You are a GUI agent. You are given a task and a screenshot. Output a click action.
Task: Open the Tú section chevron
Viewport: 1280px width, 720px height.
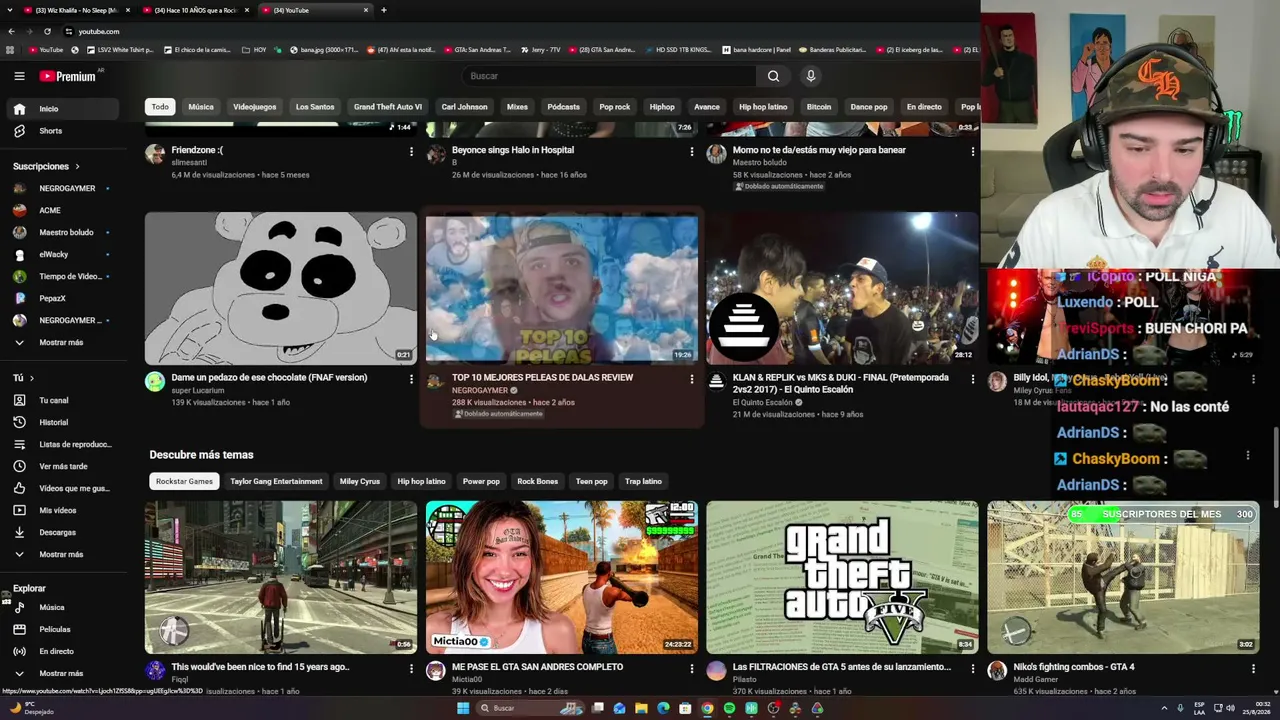pyautogui.click(x=31, y=378)
